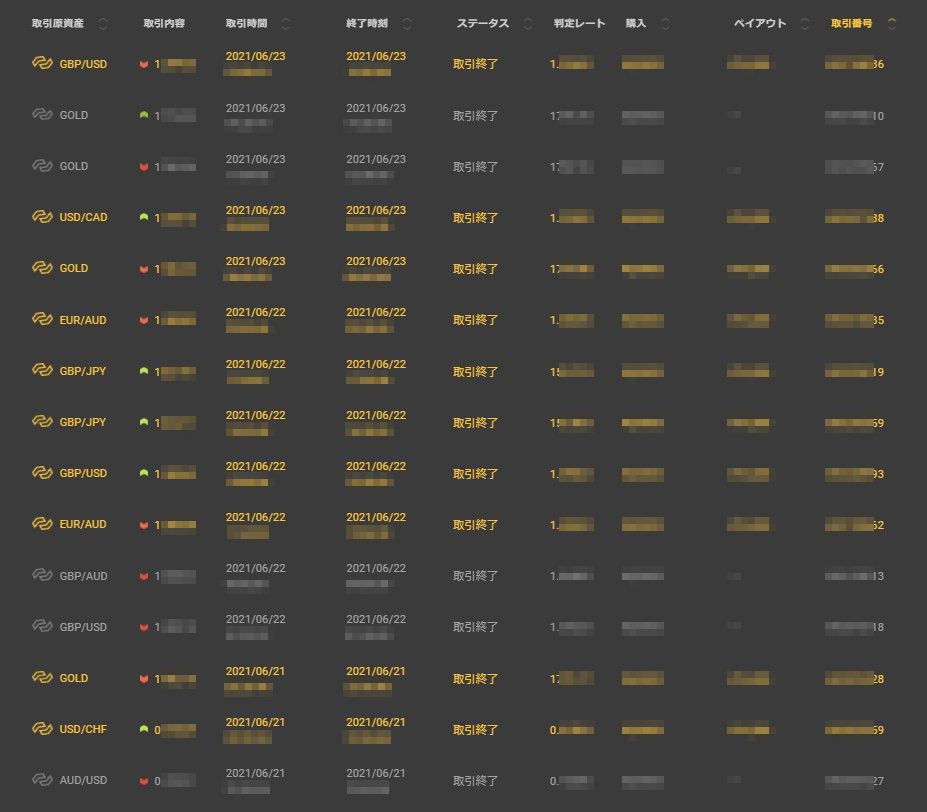Click the red down arrow in GBP/AUD row

144,577
